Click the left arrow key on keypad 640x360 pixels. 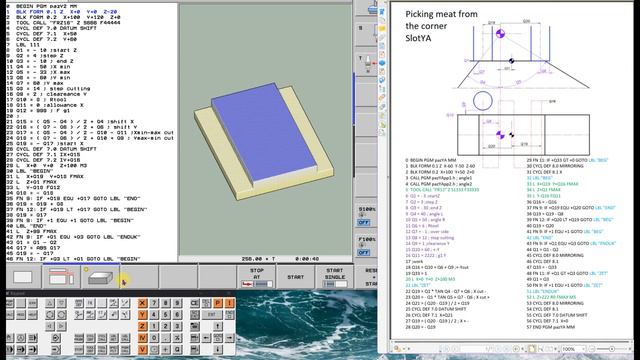206,338
